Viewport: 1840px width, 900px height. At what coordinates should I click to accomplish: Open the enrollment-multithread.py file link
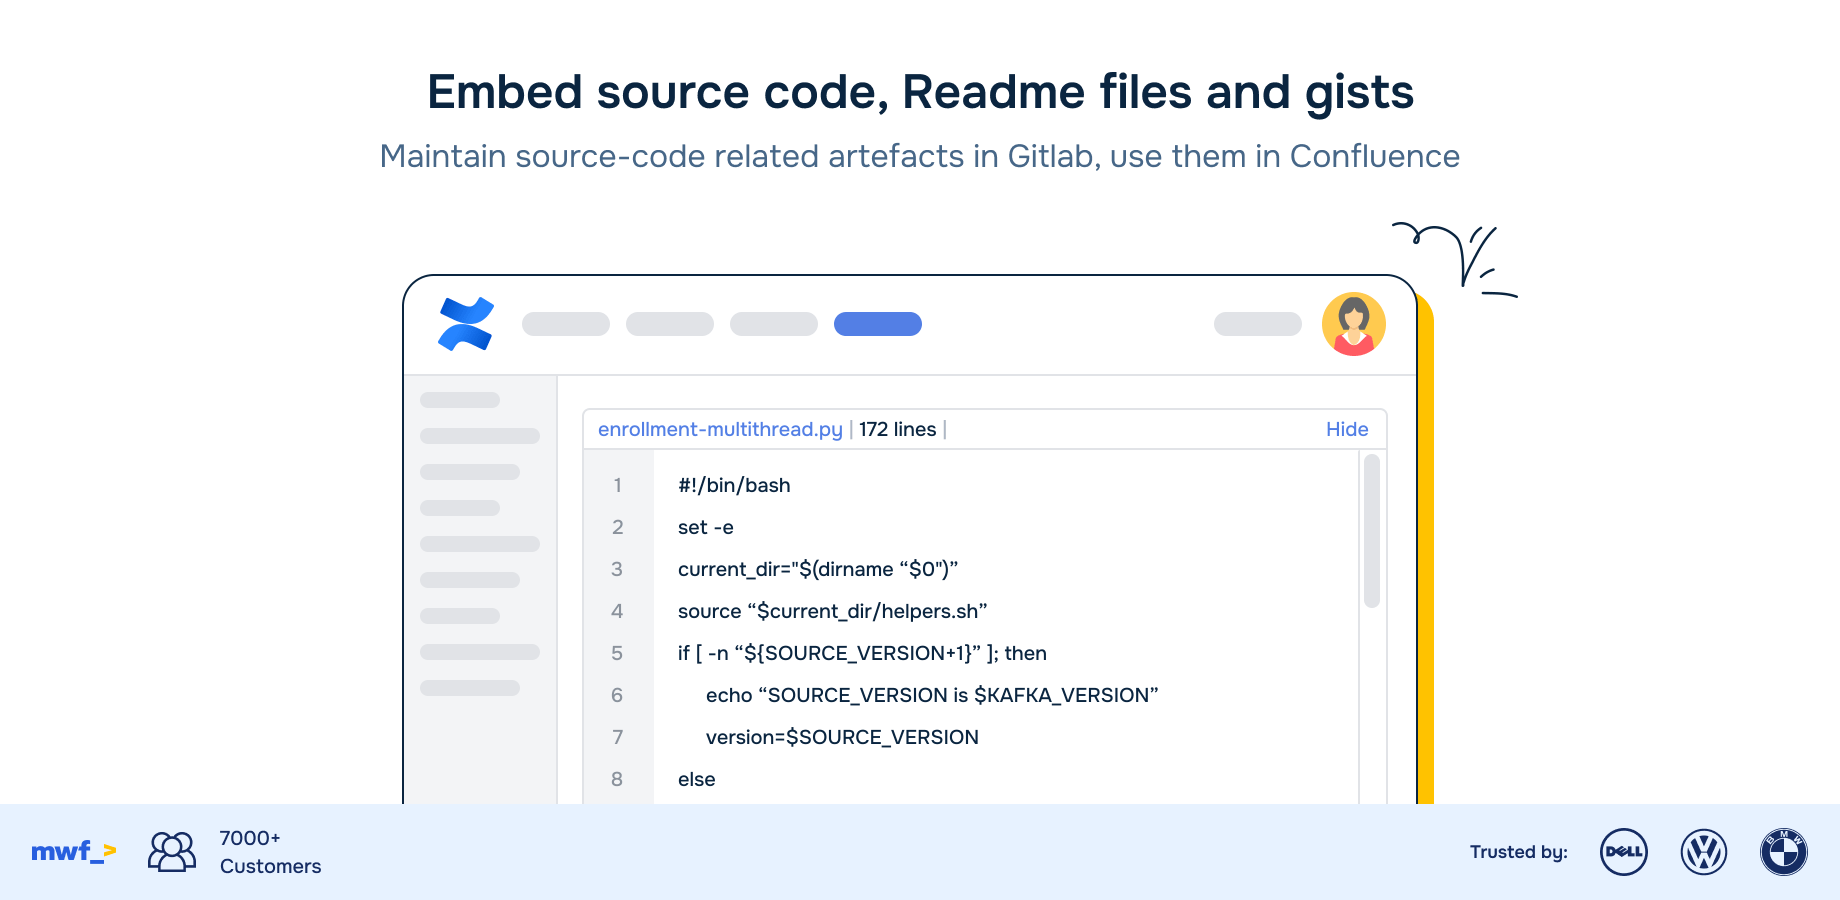[x=720, y=429]
